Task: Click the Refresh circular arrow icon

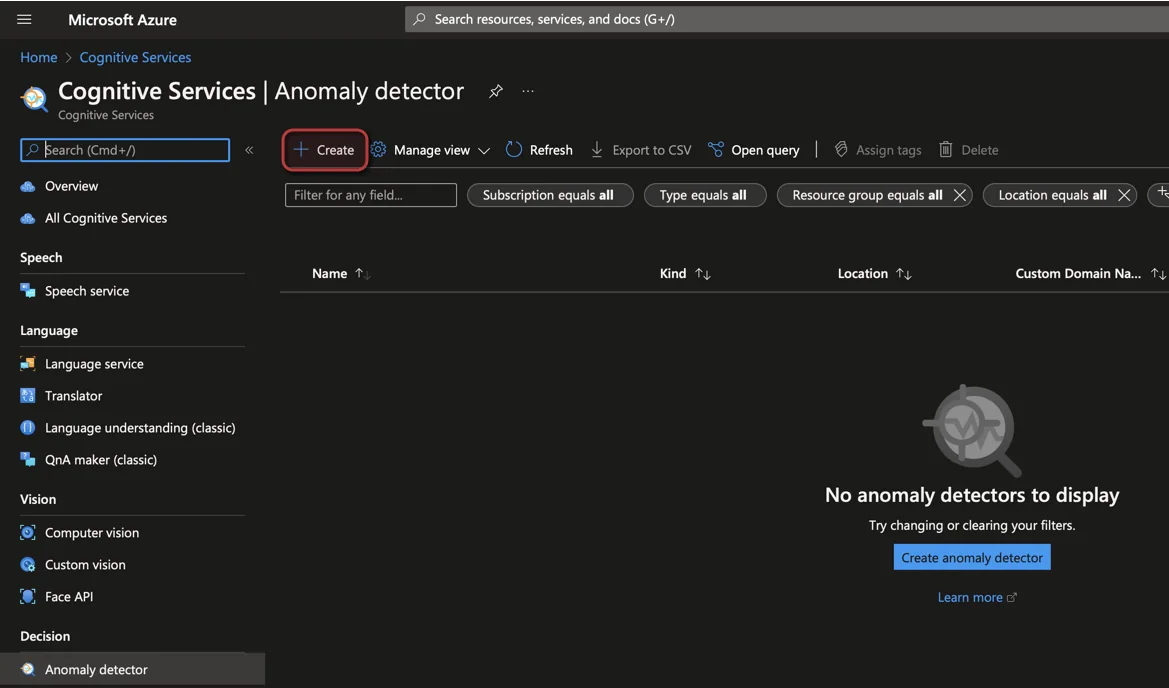Action: coord(514,150)
